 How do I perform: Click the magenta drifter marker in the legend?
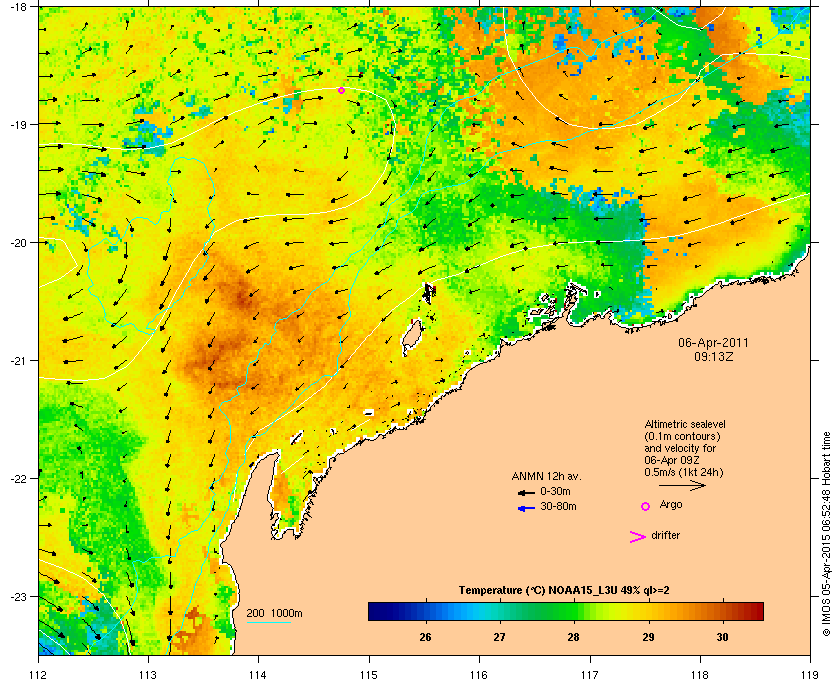click(x=638, y=537)
